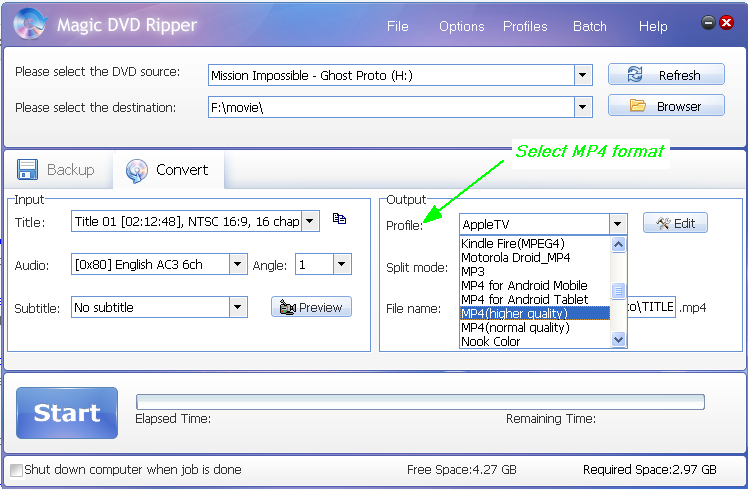This screenshot has height=490, width=748.
Task: Expand the Angle dropdown
Action: (342, 264)
